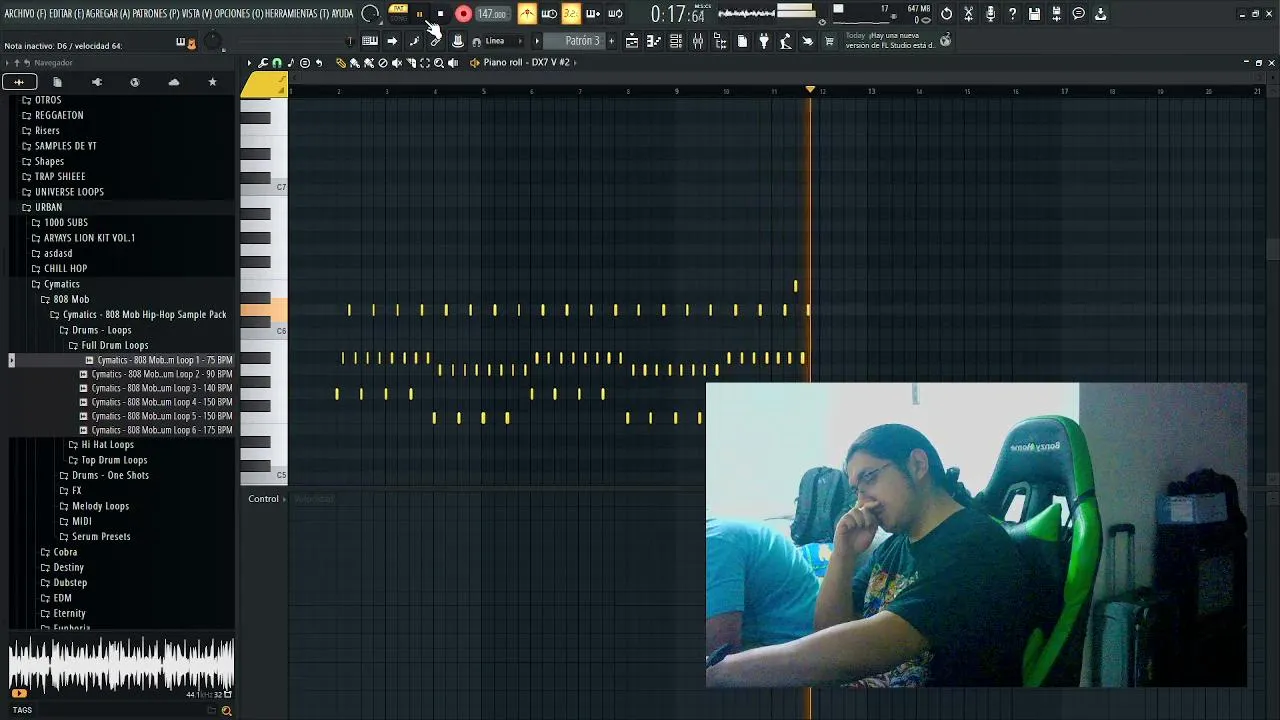This screenshot has width=1280, height=720.
Task: Open the EDITAR menu
Action: coord(67,14)
